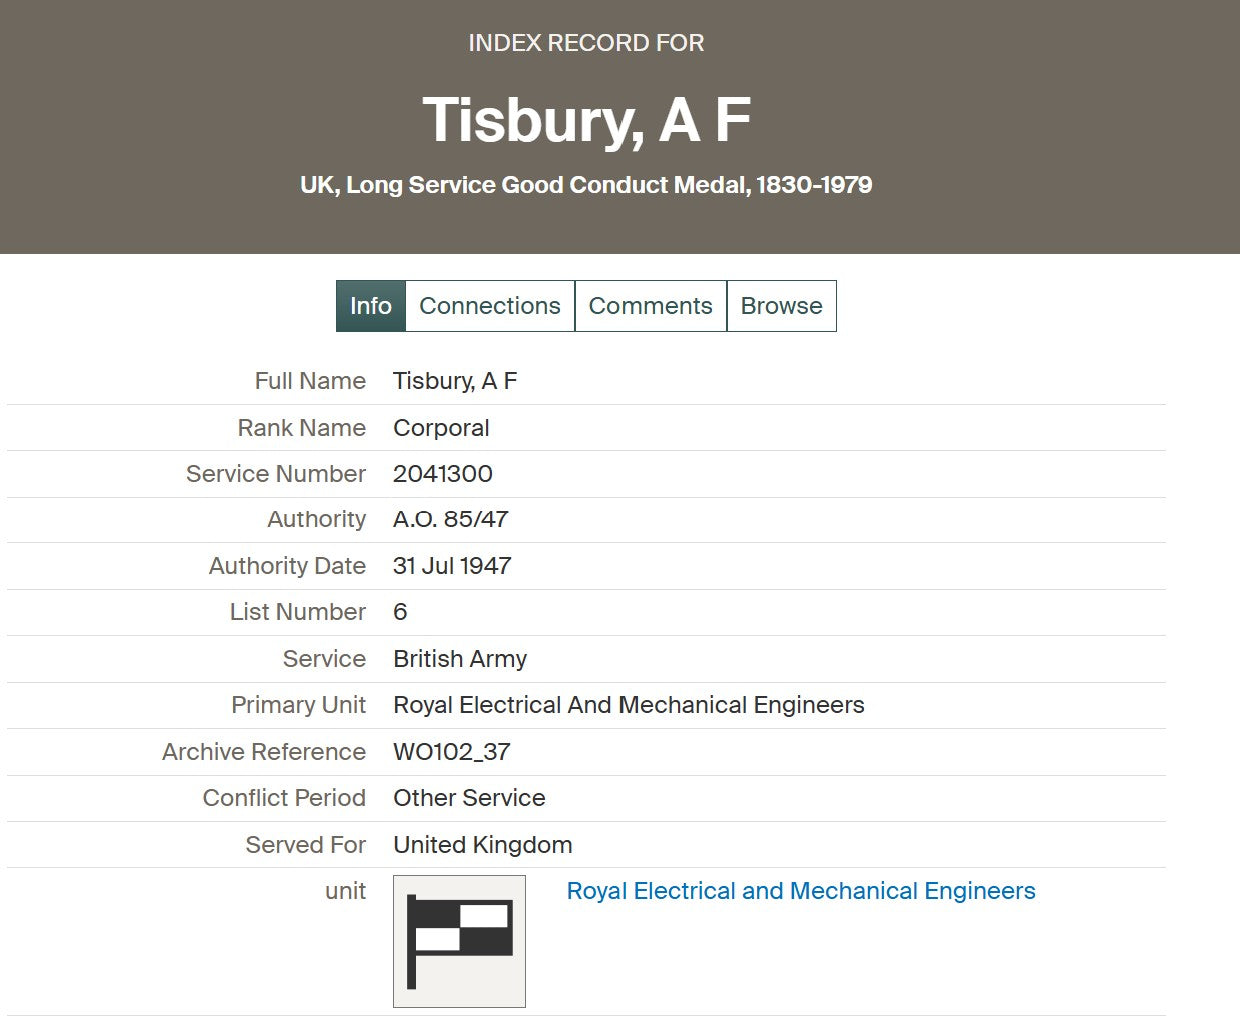Viewport: 1240px width, 1030px height.
Task: Select the Browse tab
Action: click(781, 306)
